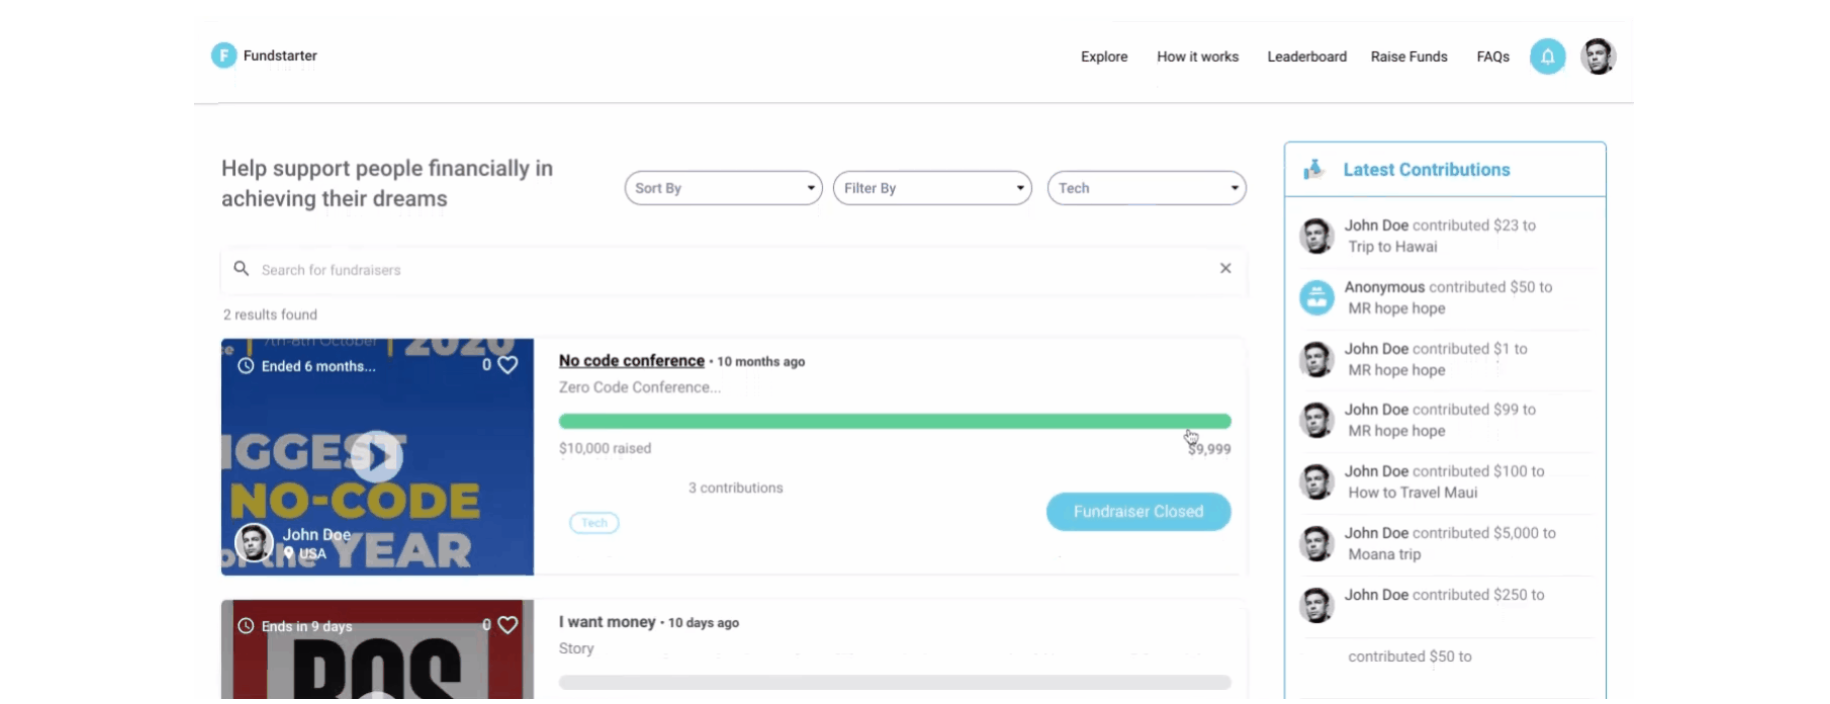Expand the Sort By dropdown
The width and height of the screenshot is (1830, 704).
723,188
